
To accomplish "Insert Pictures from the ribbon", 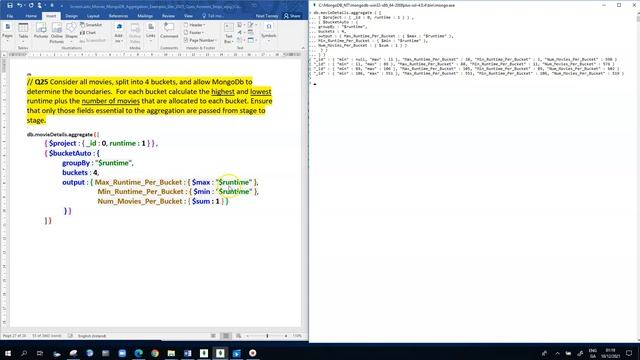I will [41, 32].
